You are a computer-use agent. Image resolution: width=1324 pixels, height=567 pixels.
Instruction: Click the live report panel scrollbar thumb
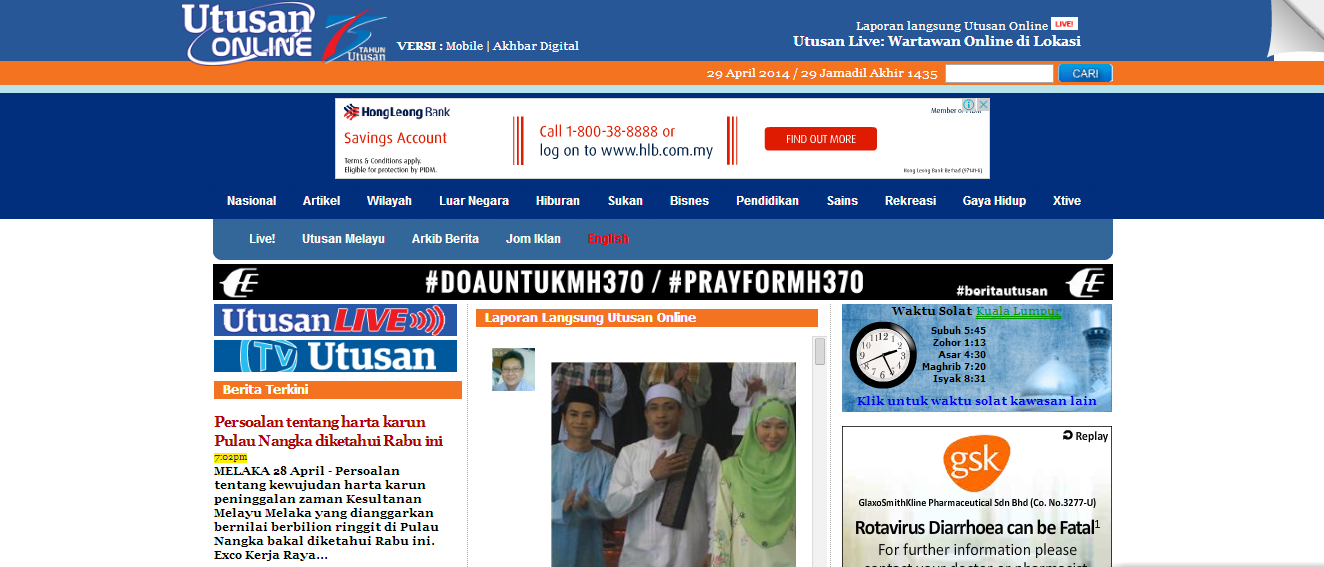pyautogui.click(x=820, y=351)
